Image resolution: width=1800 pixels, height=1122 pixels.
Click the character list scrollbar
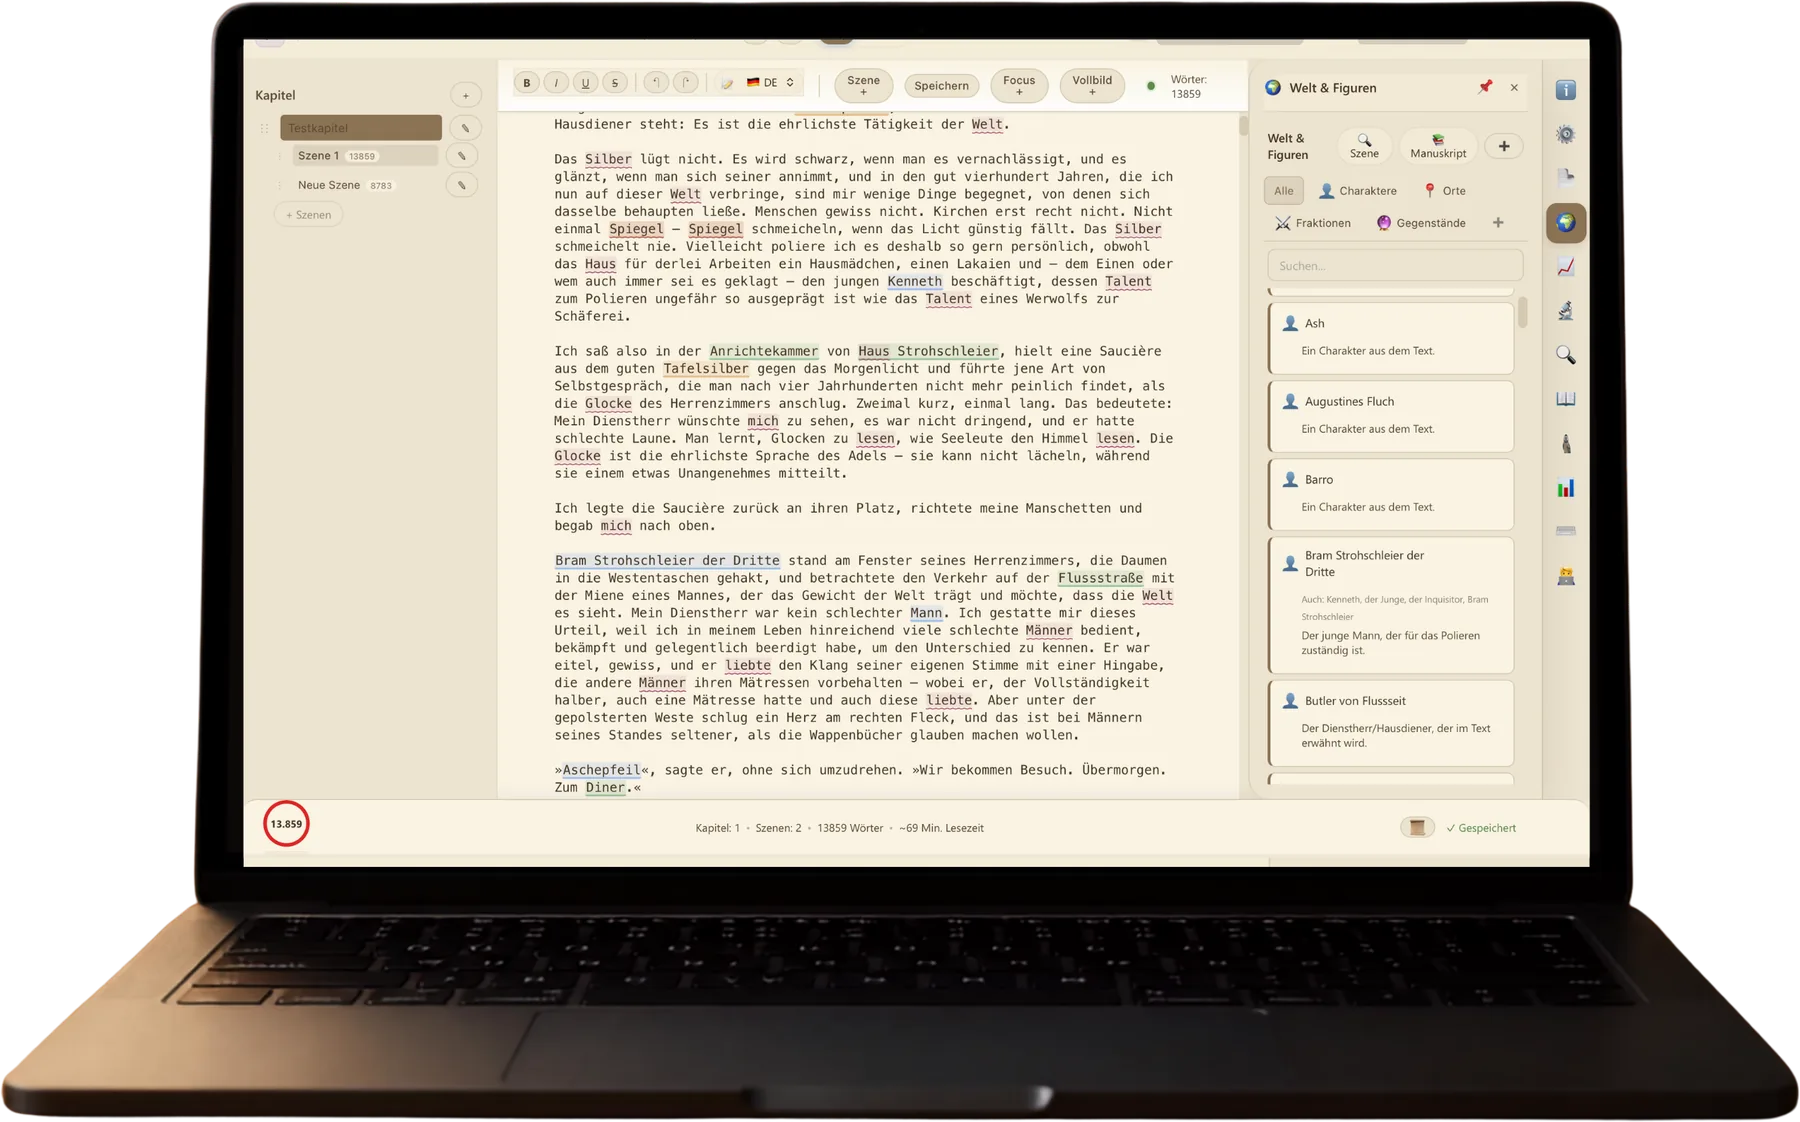(1523, 312)
